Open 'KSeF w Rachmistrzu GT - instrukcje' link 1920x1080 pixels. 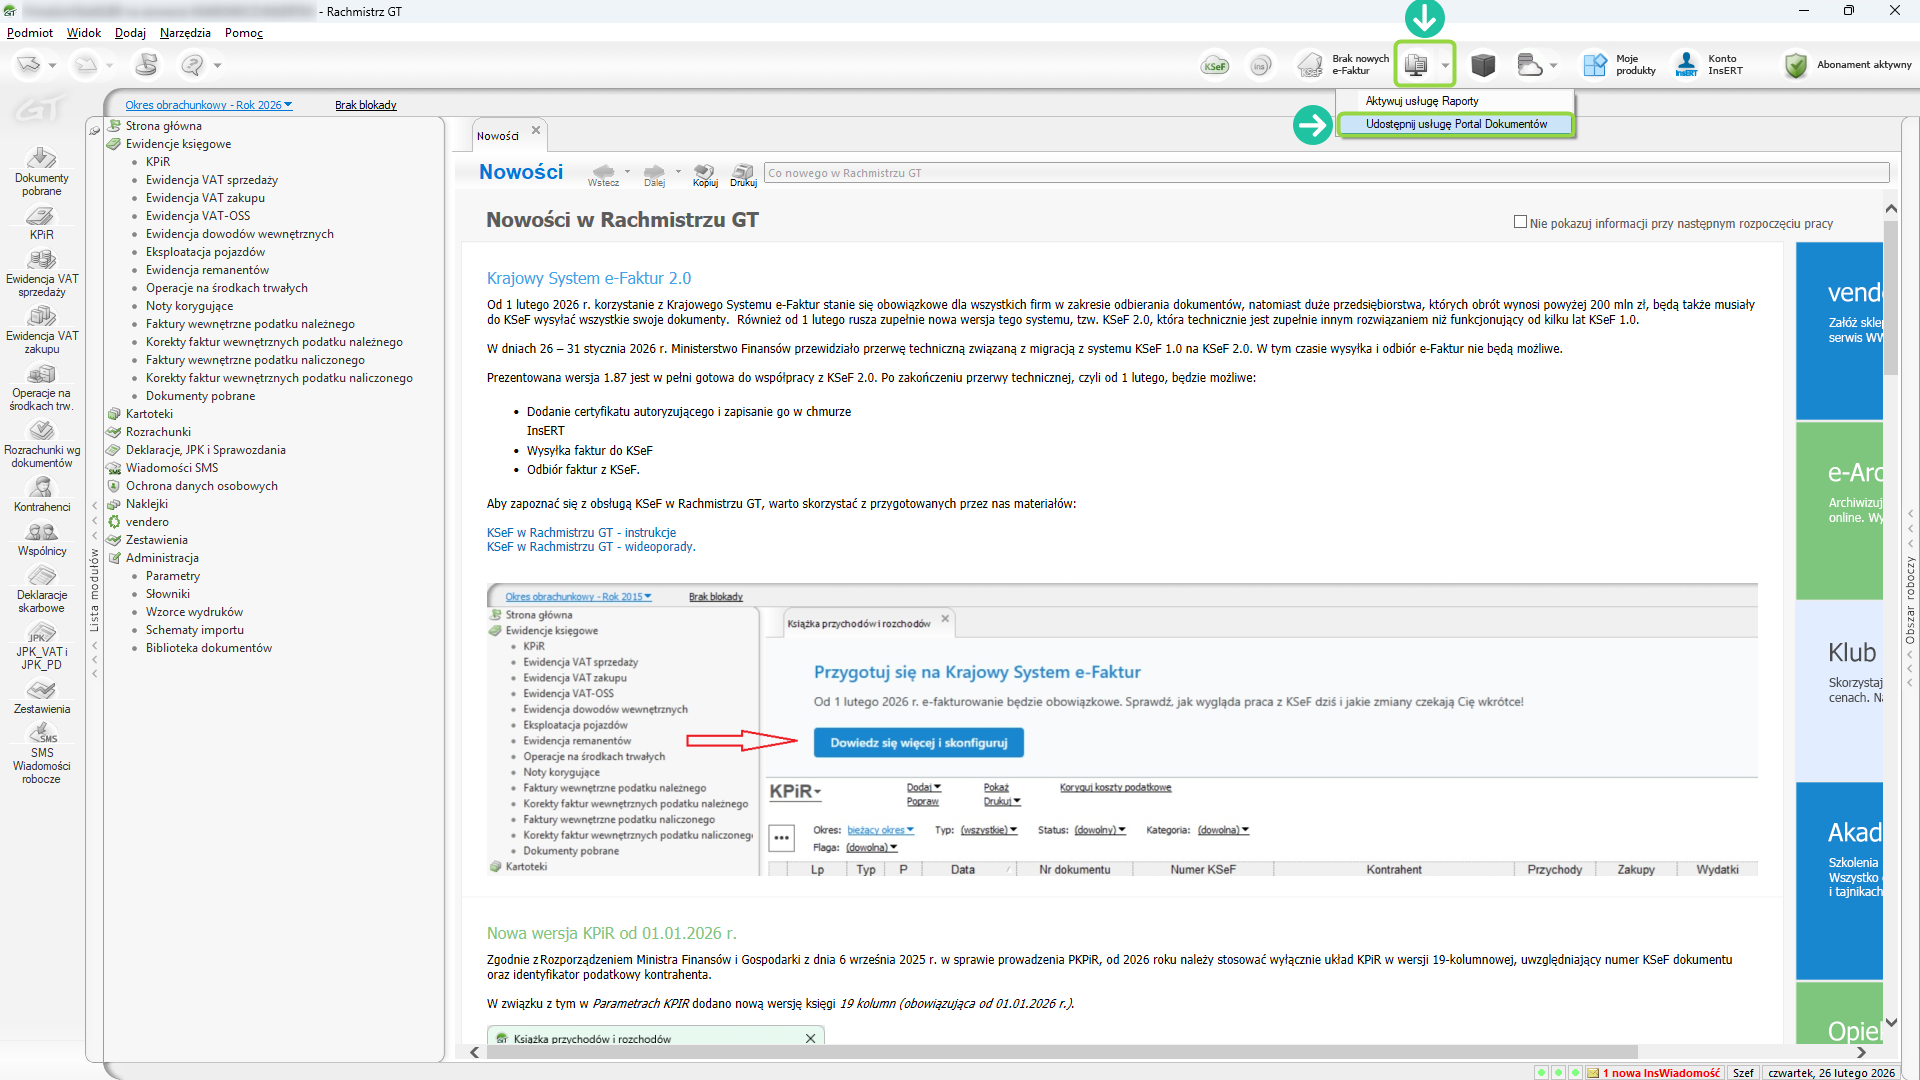click(581, 533)
